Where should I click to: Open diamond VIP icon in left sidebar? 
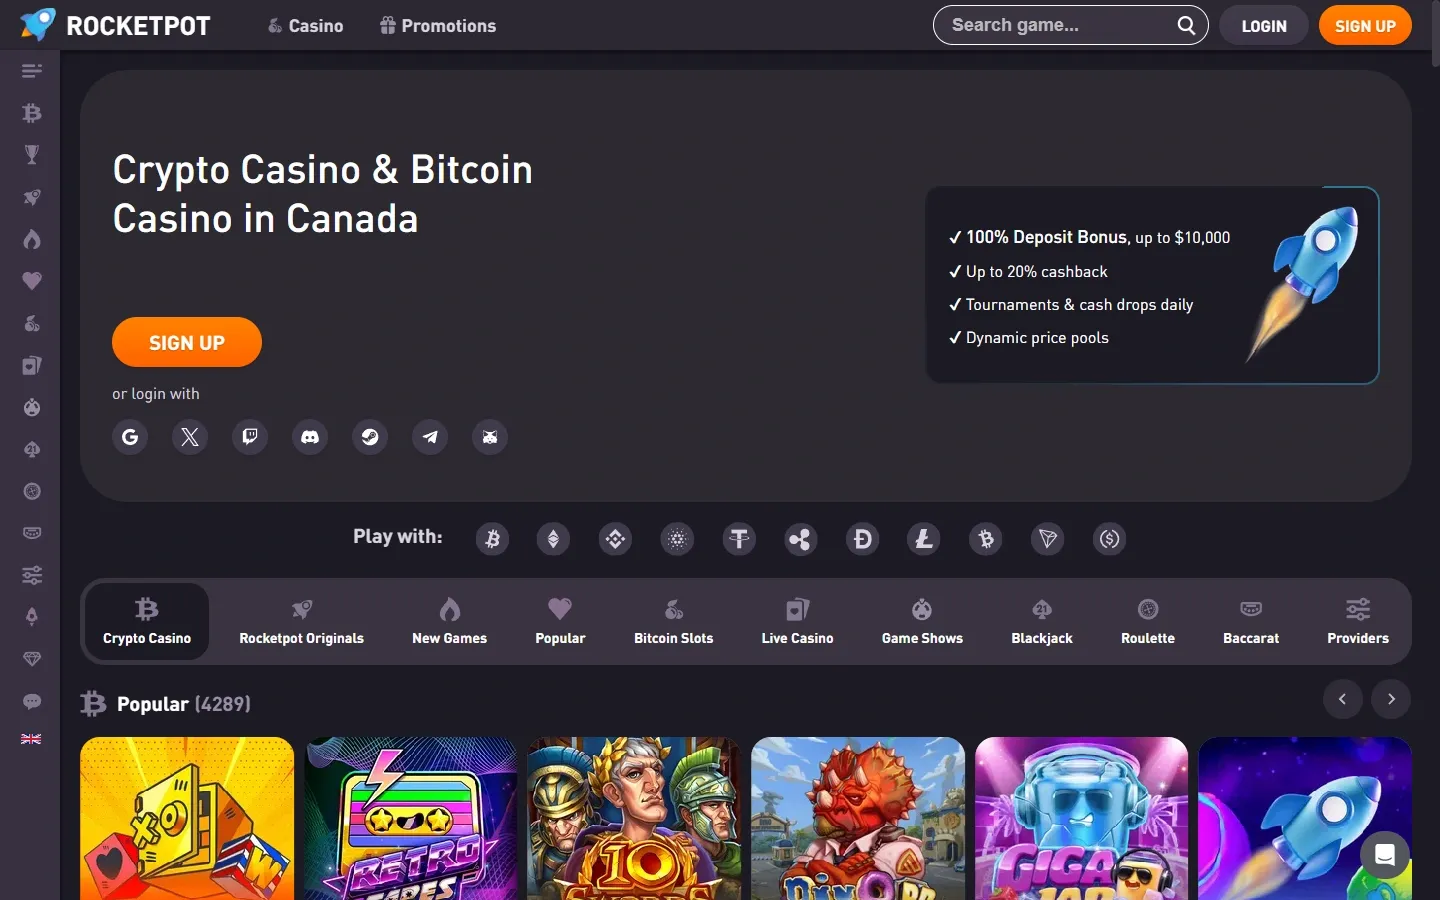point(32,659)
